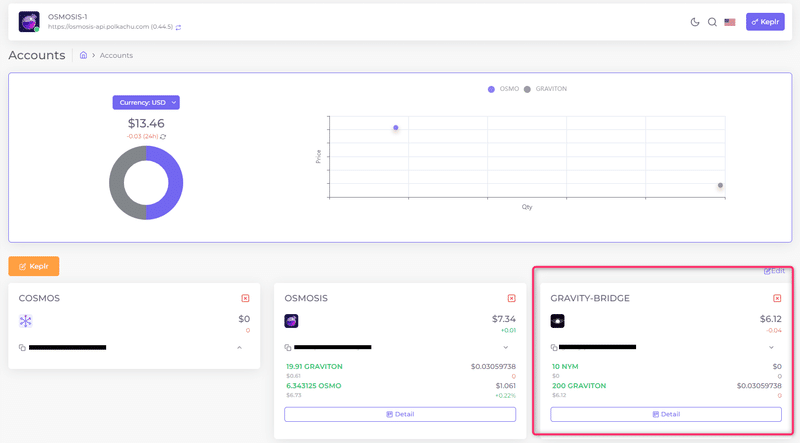
Task: Click gray segment of donut chart
Action: coord(117,183)
